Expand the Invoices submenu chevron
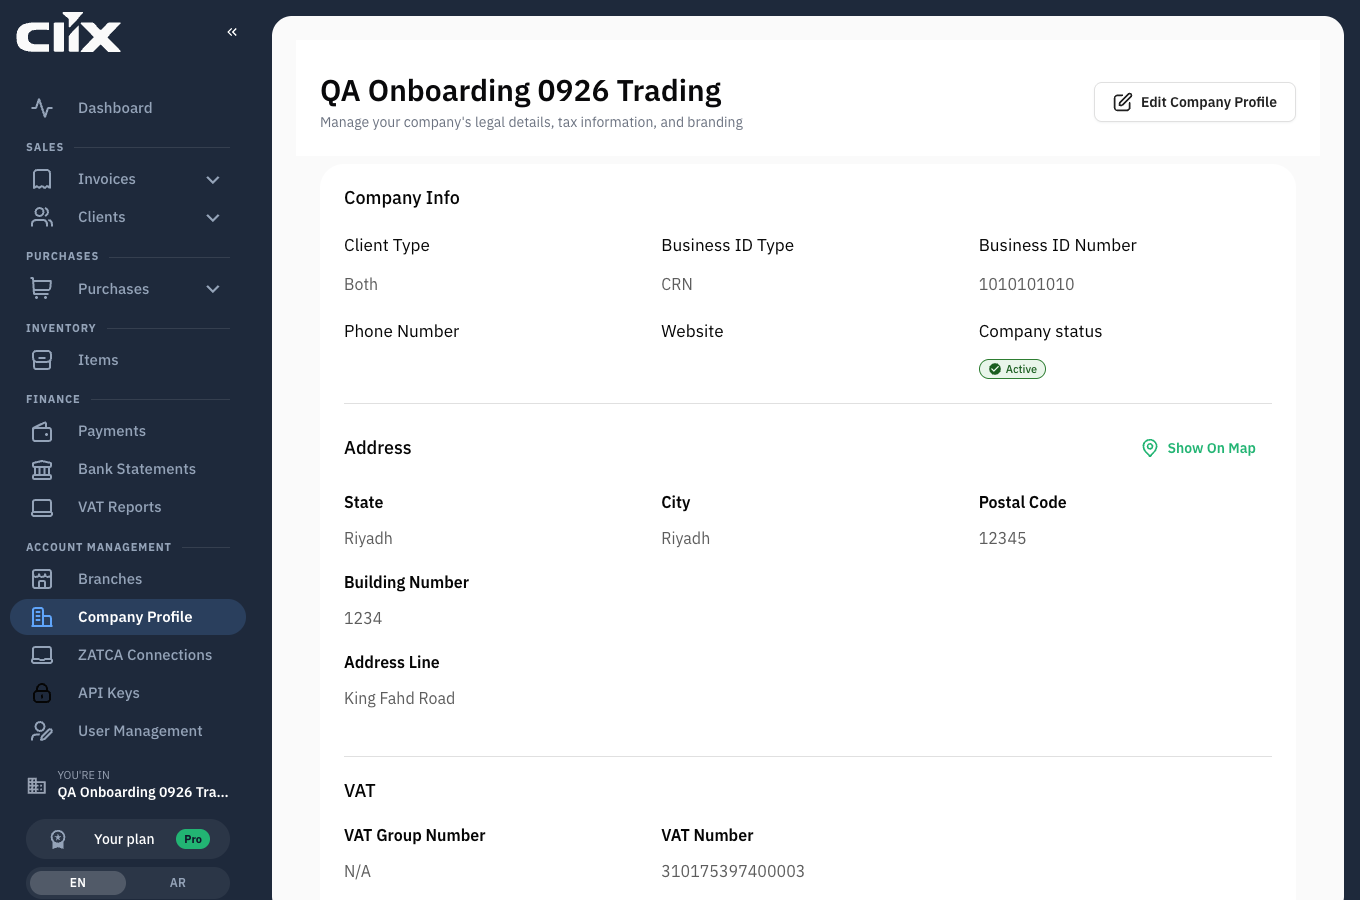1360x900 pixels. coord(213,180)
